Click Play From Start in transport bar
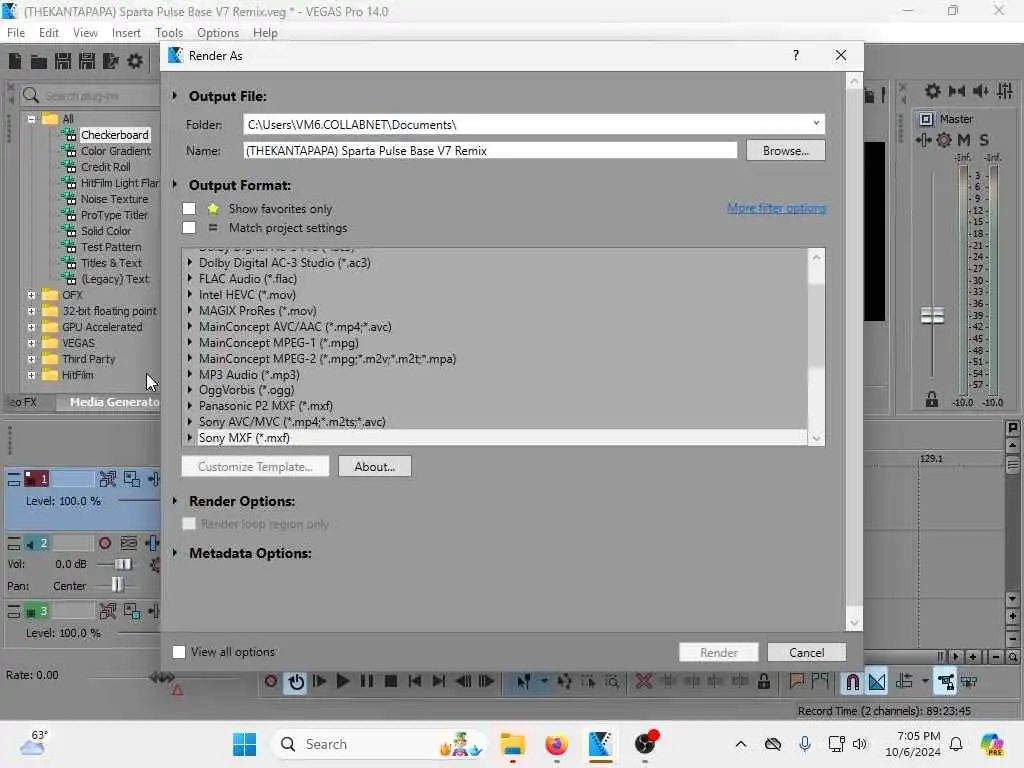 (319, 681)
